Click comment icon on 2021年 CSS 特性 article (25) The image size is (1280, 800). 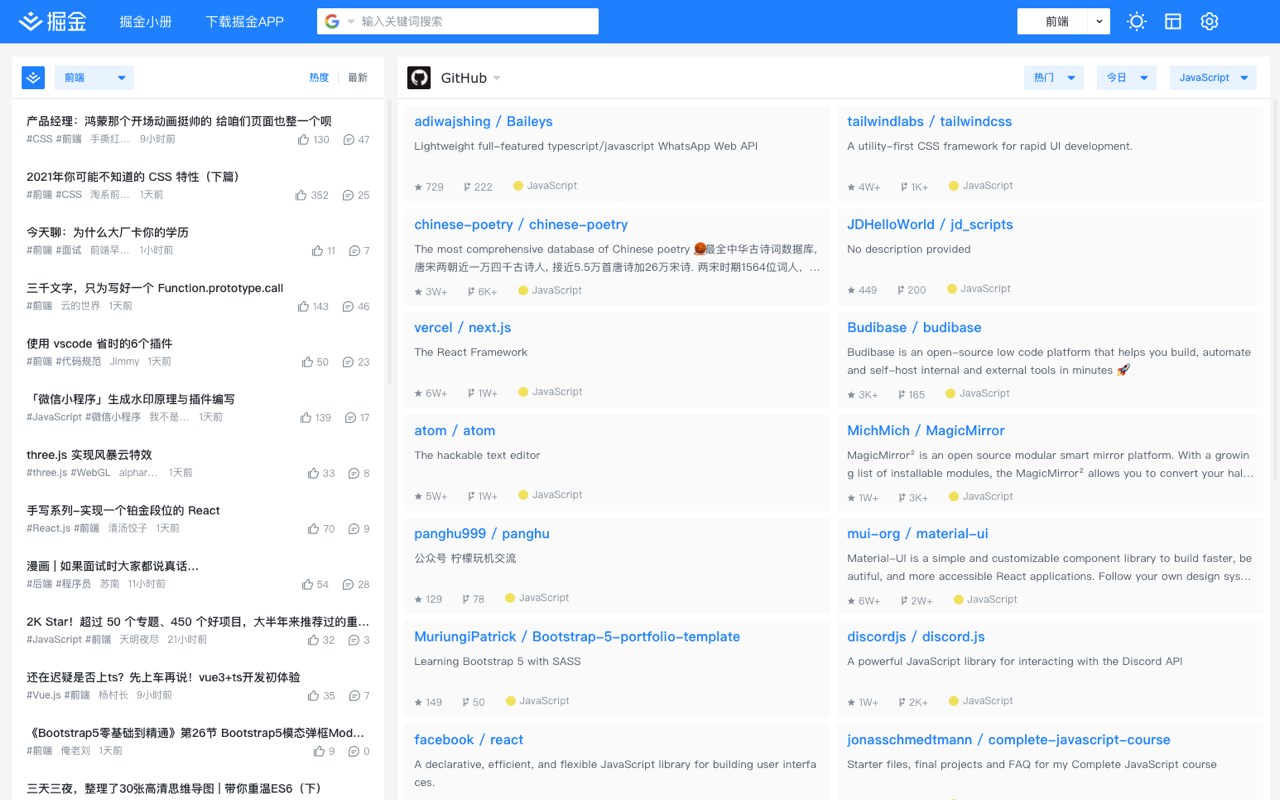(x=348, y=195)
